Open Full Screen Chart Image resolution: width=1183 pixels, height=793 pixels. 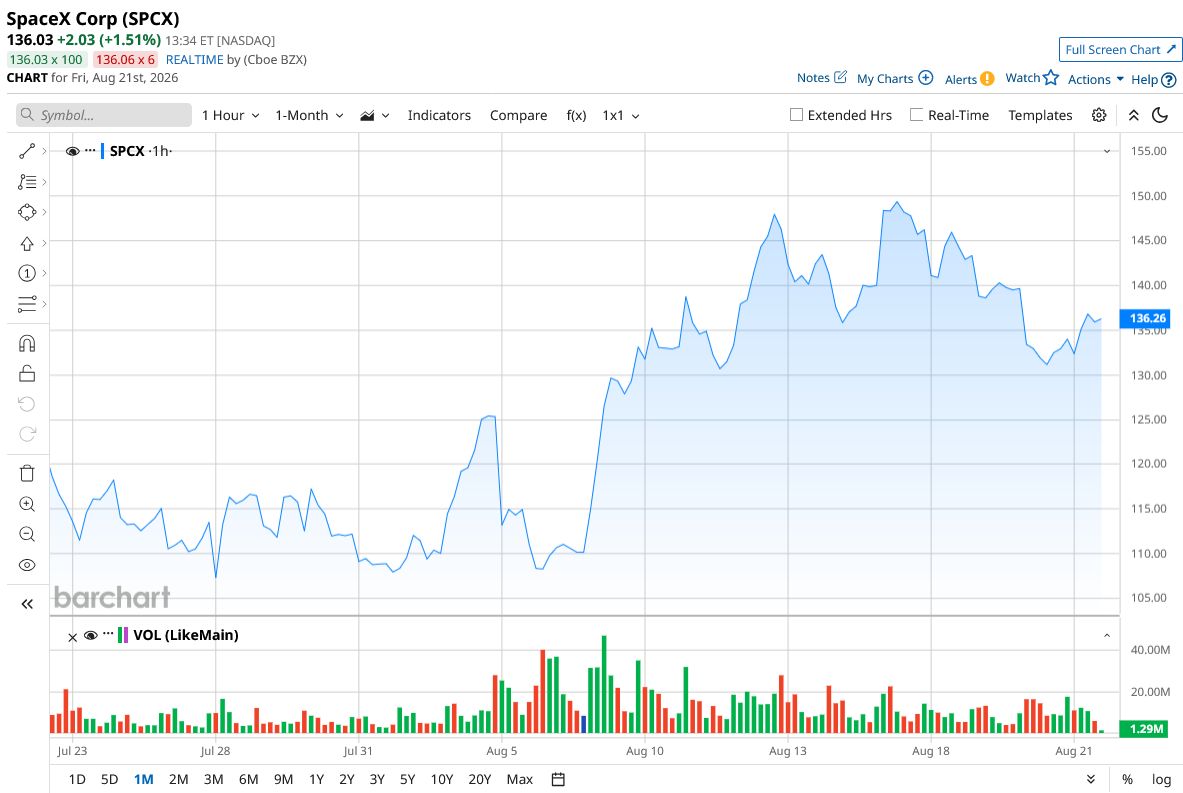click(1120, 50)
